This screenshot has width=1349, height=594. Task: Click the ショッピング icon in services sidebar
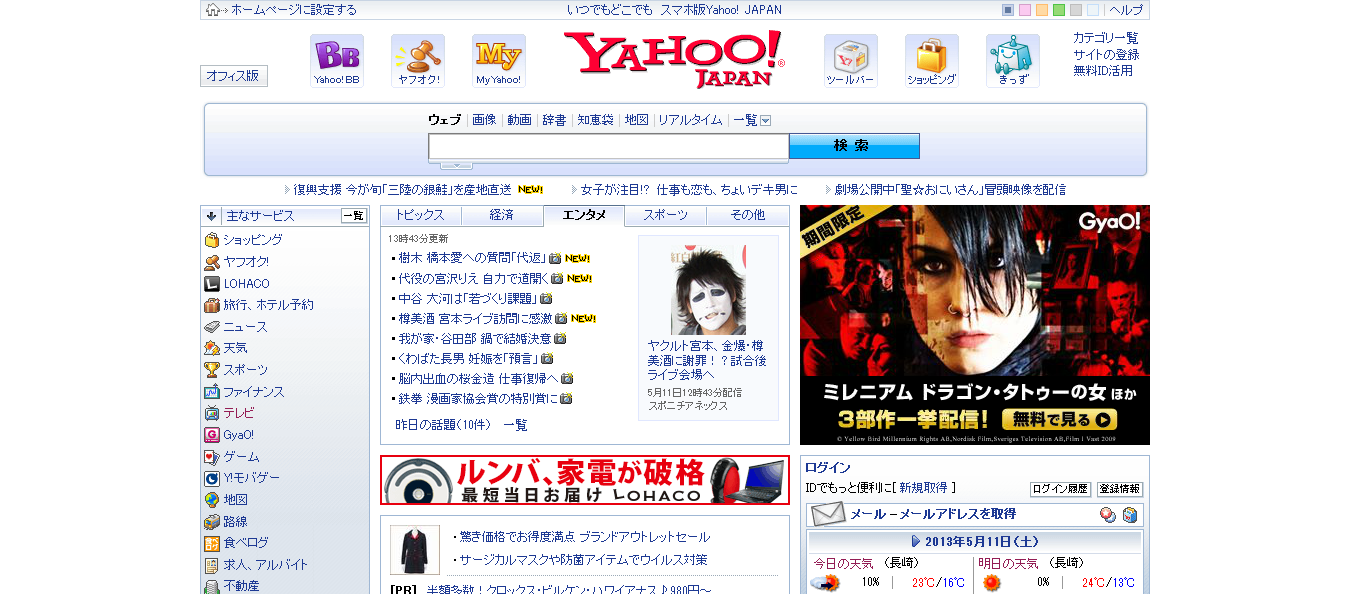(212, 240)
